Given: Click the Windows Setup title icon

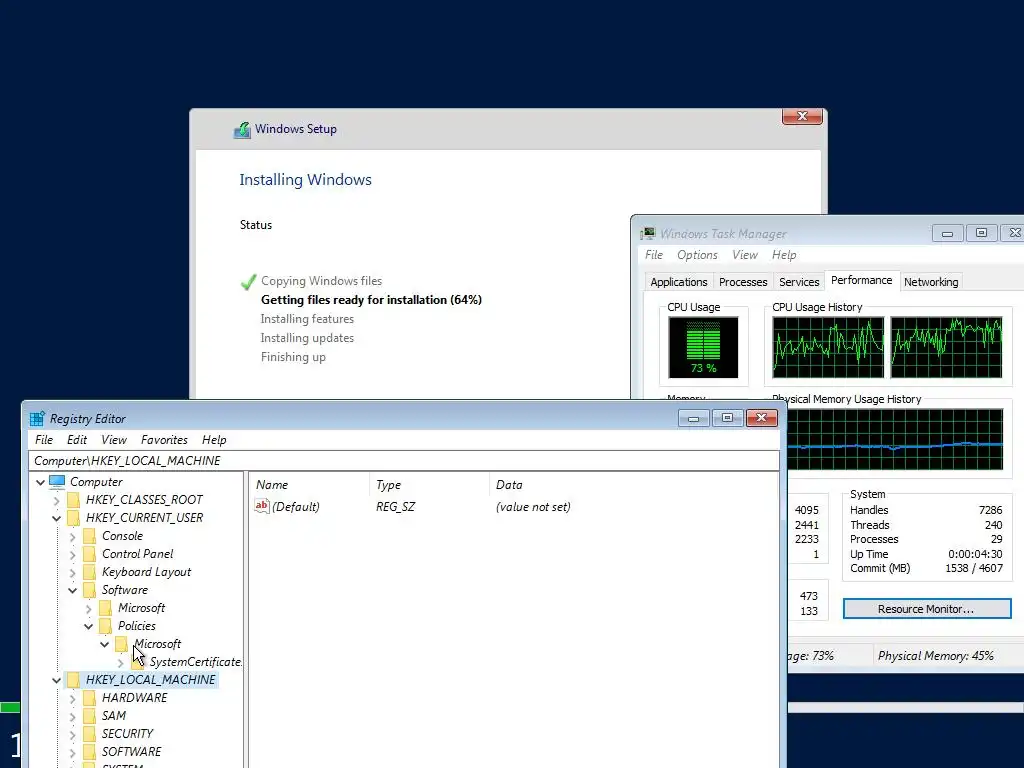Looking at the screenshot, I should [242, 129].
